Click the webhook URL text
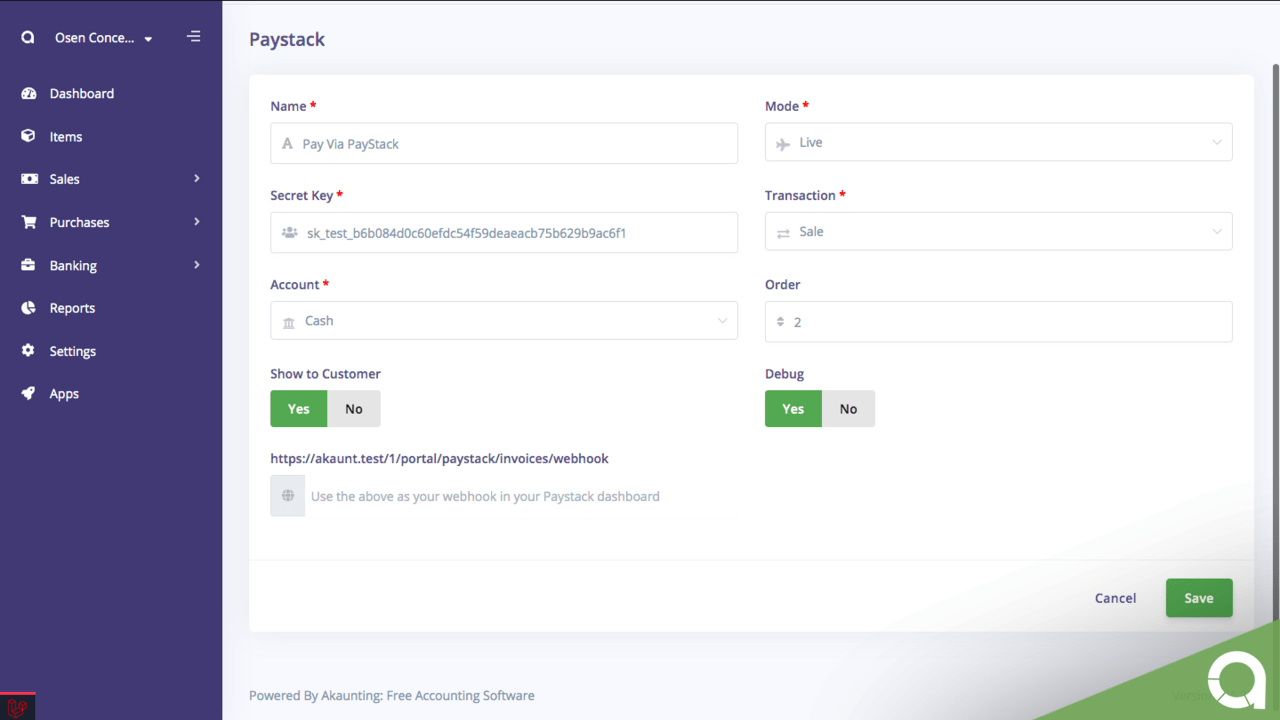The image size is (1280, 720). 439,458
